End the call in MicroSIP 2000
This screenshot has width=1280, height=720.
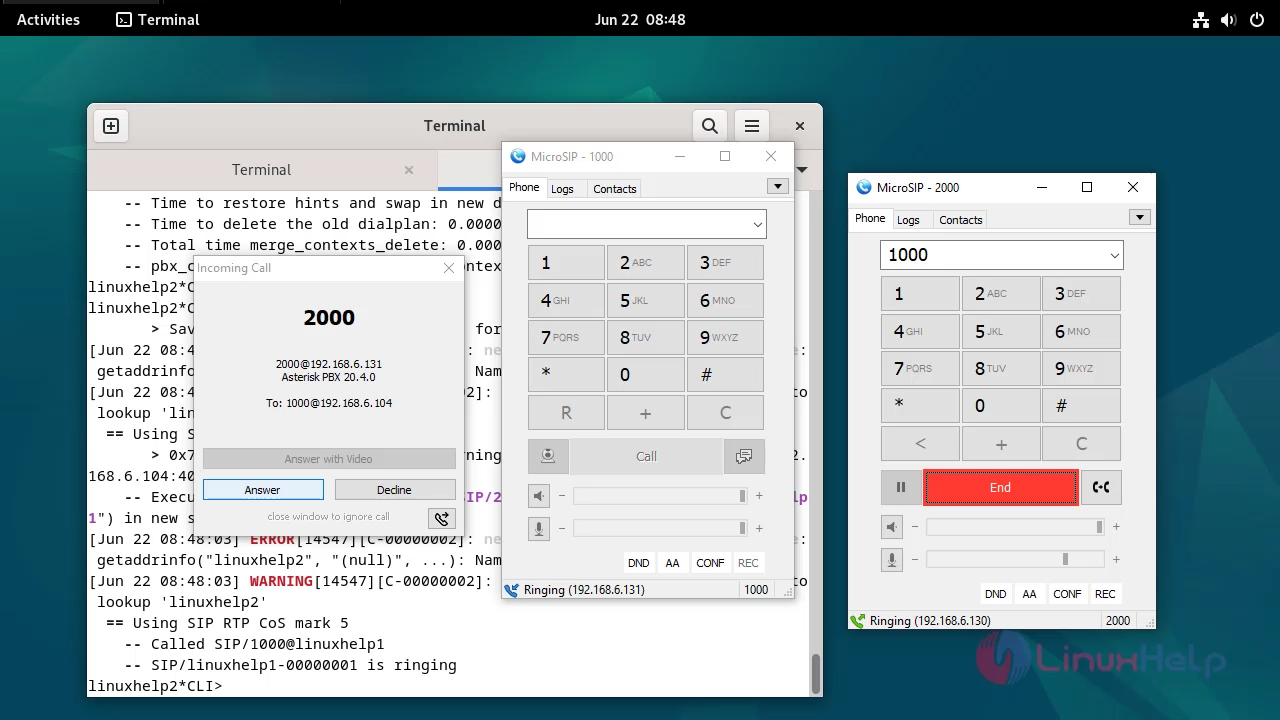[x=1000, y=488]
